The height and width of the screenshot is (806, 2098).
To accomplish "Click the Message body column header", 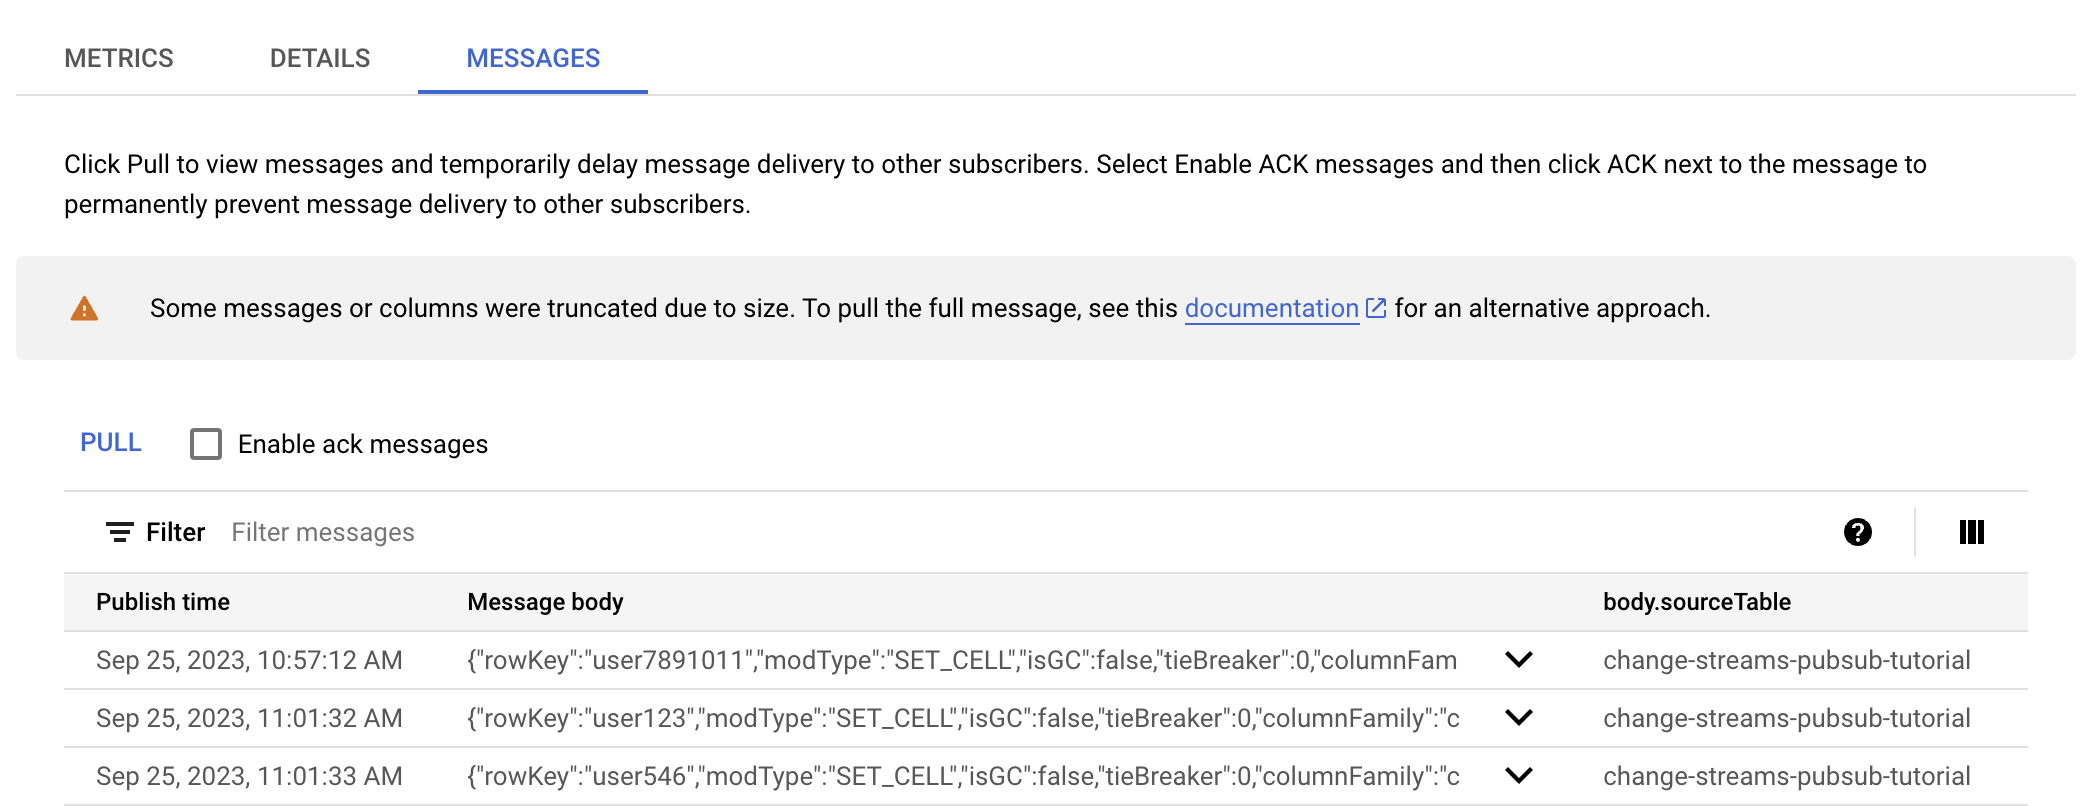I will (545, 602).
